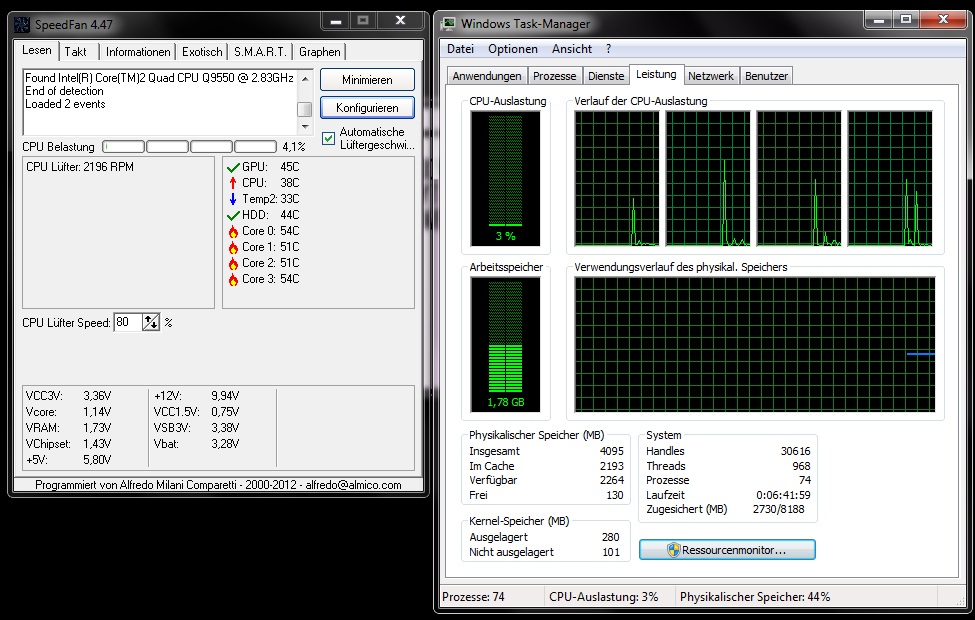Viewport: 975px width, 620px height.
Task: Switch to the Informationen tab
Action: [x=137, y=52]
